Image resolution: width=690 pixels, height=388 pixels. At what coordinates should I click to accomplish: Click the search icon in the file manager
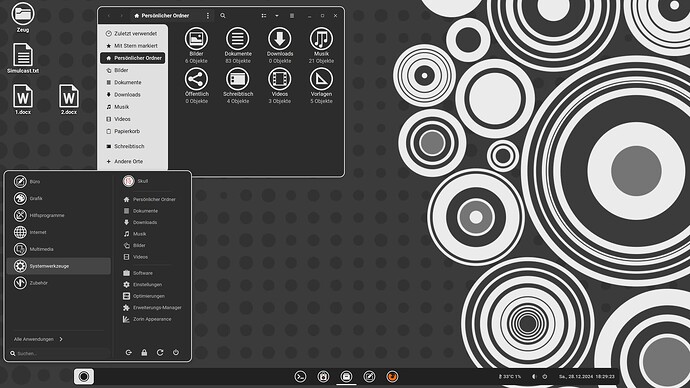coord(223,15)
